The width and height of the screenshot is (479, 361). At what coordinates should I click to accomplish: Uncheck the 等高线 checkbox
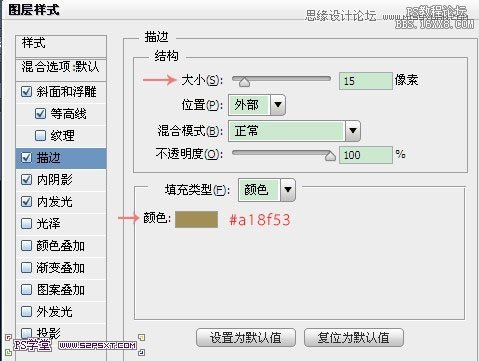40,114
